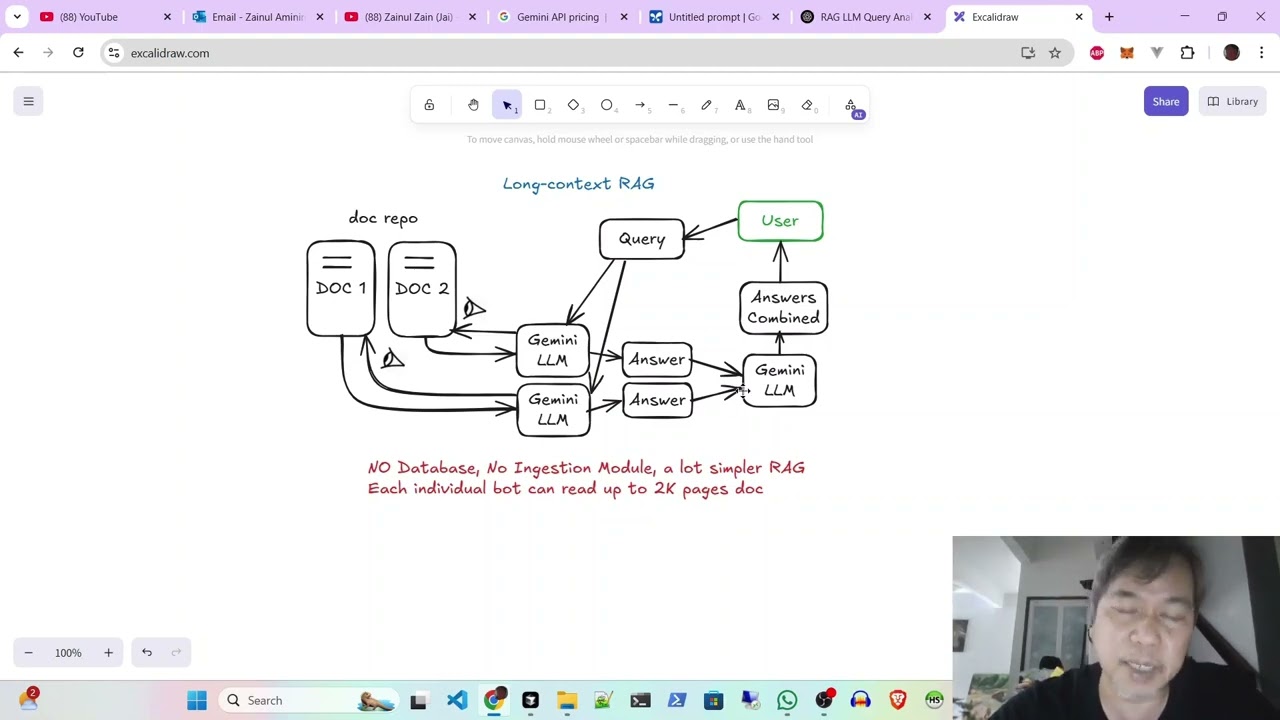Open the tab search dropdown
The width and height of the screenshot is (1280, 720).
[x=17, y=17]
